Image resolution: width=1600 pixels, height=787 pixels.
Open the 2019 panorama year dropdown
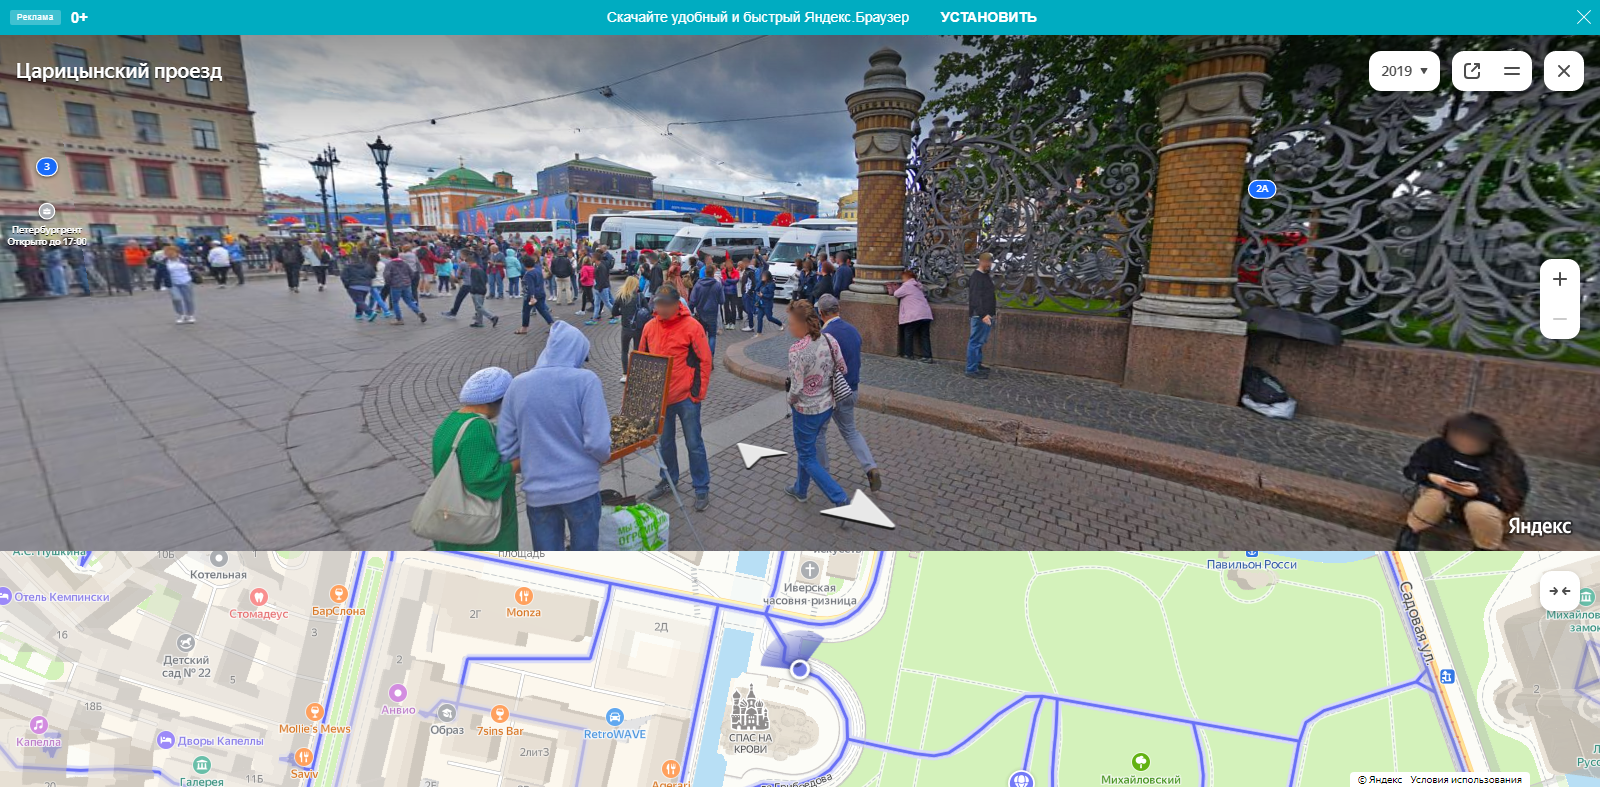coord(1403,71)
